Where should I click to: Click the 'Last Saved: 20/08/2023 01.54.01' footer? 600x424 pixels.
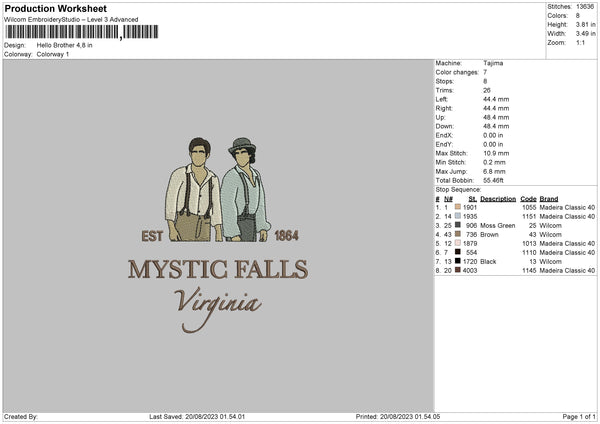point(197,416)
